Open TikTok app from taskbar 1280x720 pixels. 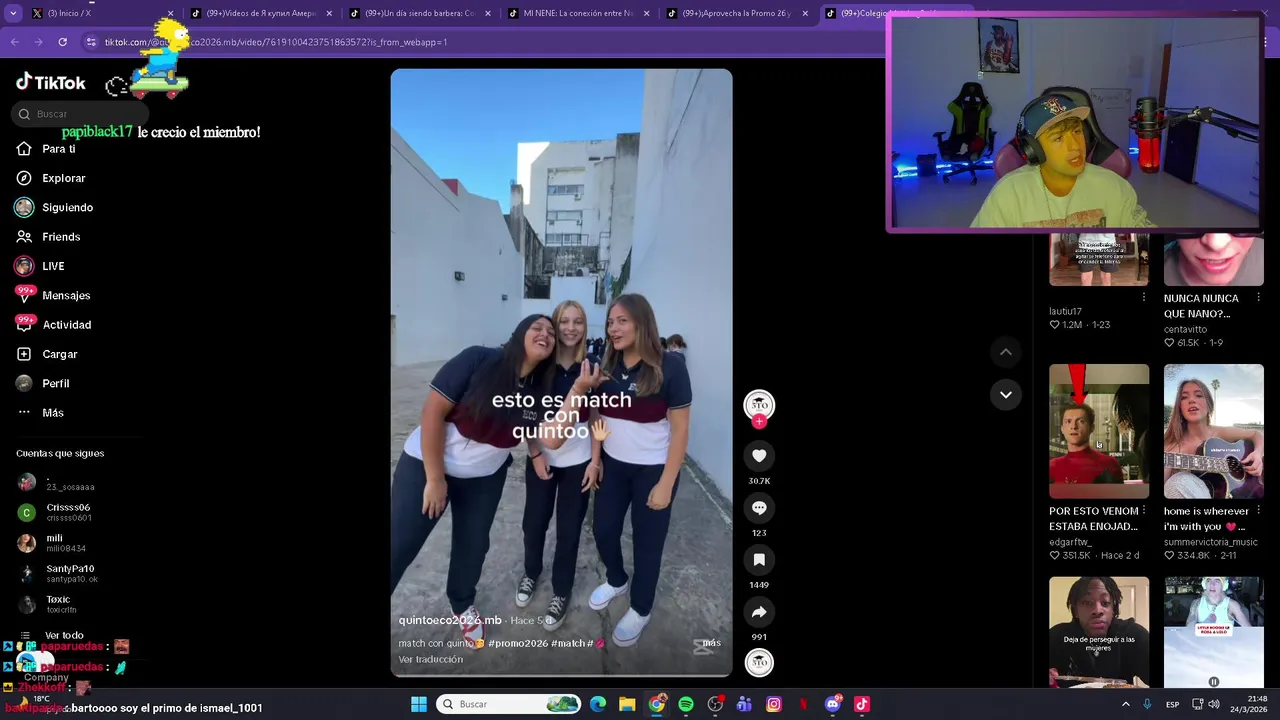(x=862, y=704)
